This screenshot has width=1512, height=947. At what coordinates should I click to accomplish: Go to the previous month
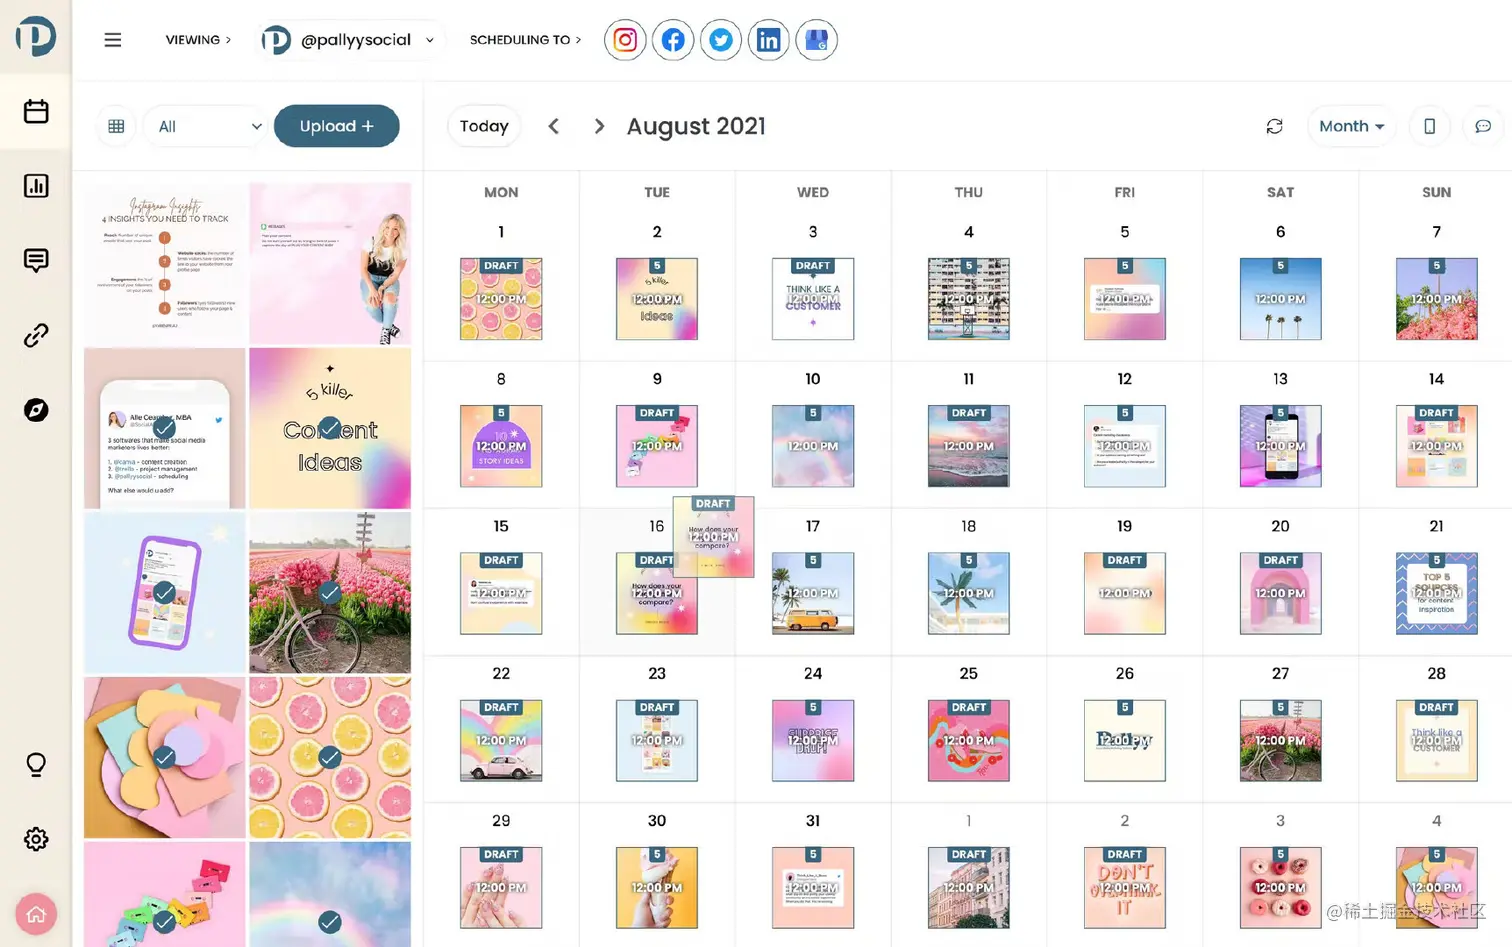[x=553, y=126]
